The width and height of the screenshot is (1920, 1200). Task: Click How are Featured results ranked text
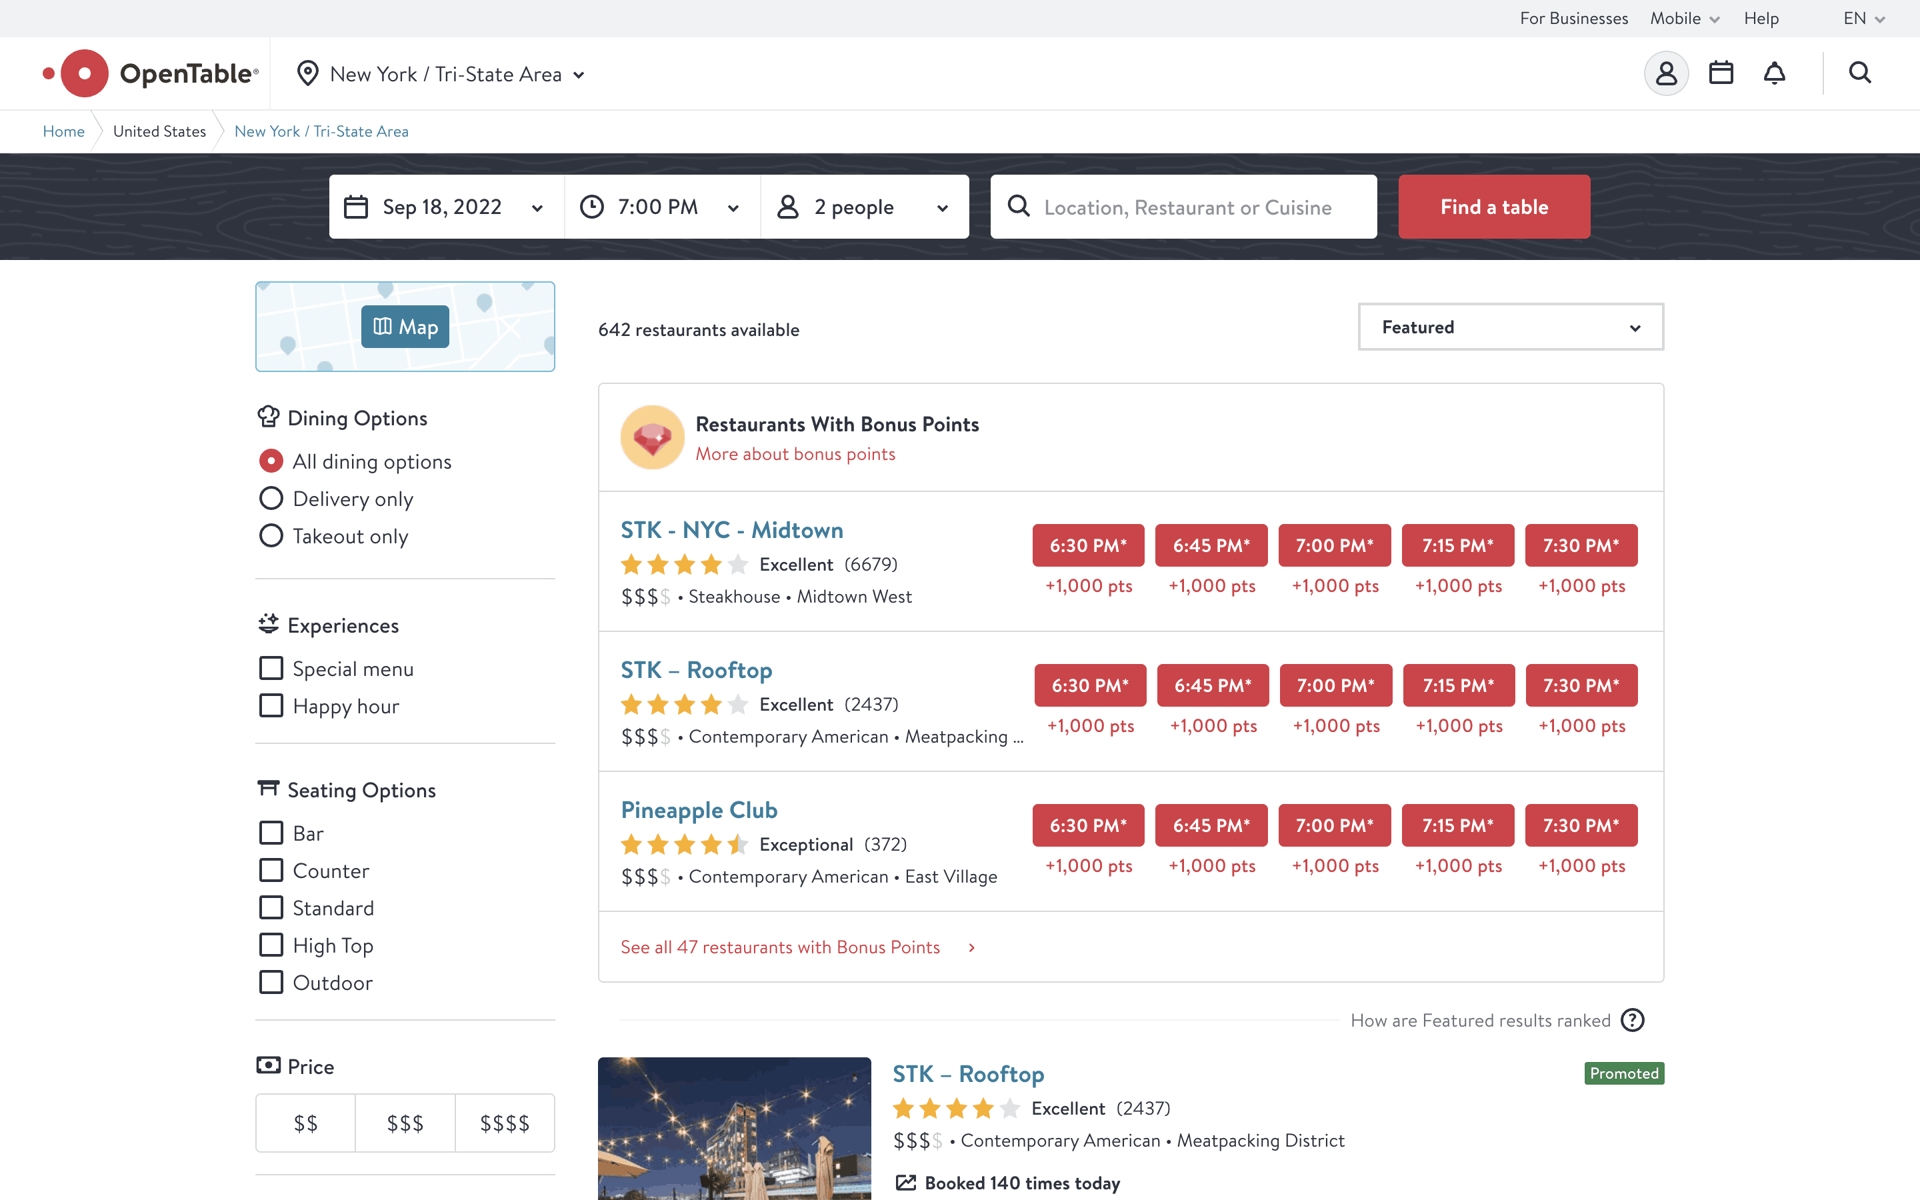(1480, 1020)
